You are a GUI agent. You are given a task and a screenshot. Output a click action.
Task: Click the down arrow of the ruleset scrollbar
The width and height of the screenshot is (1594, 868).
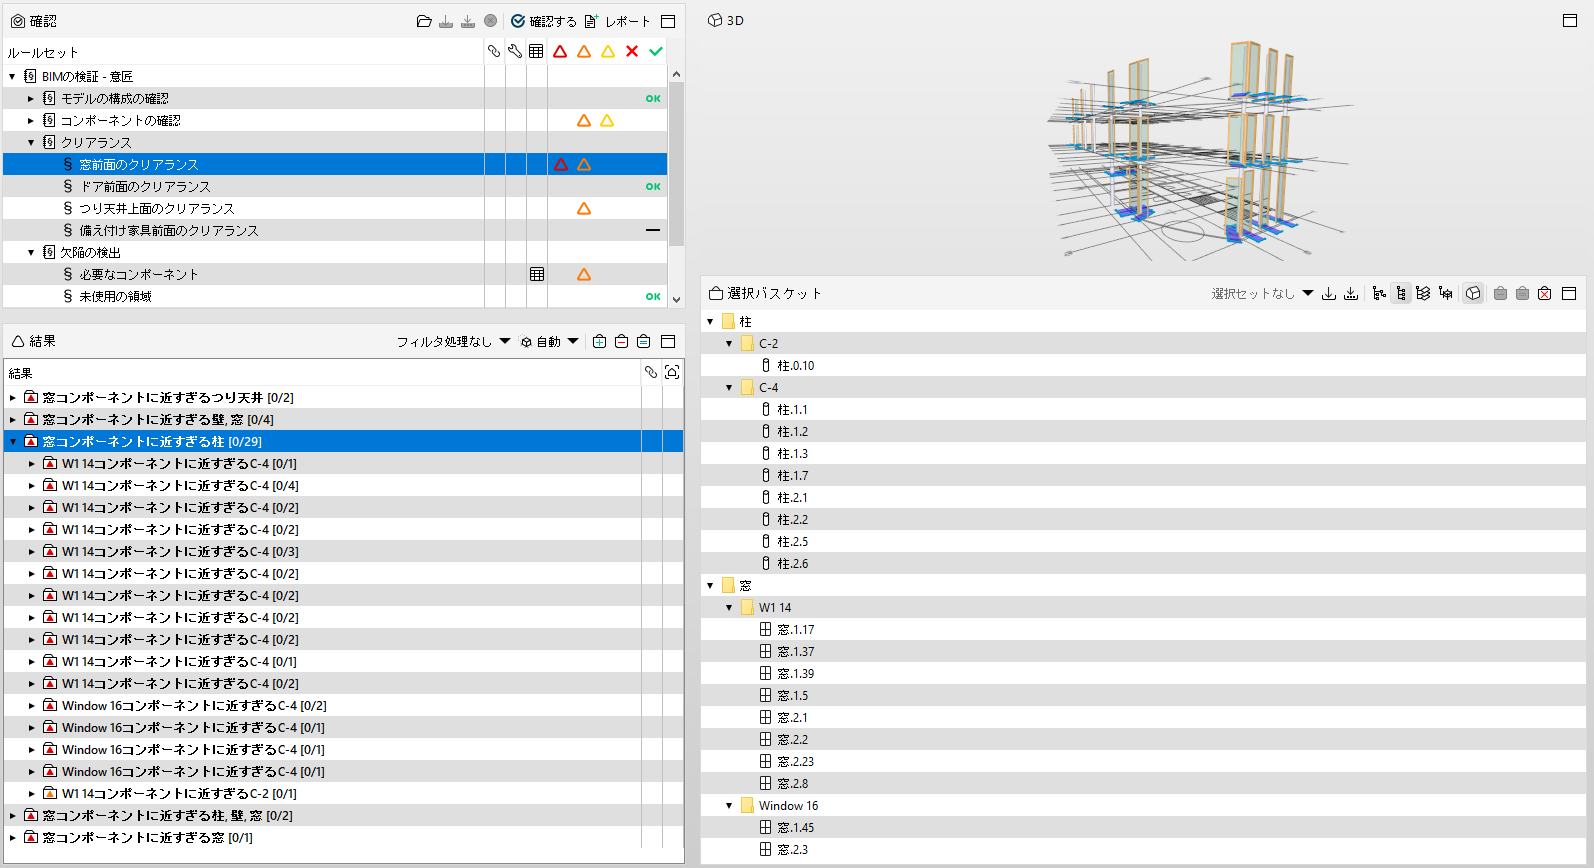pos(676,299)
